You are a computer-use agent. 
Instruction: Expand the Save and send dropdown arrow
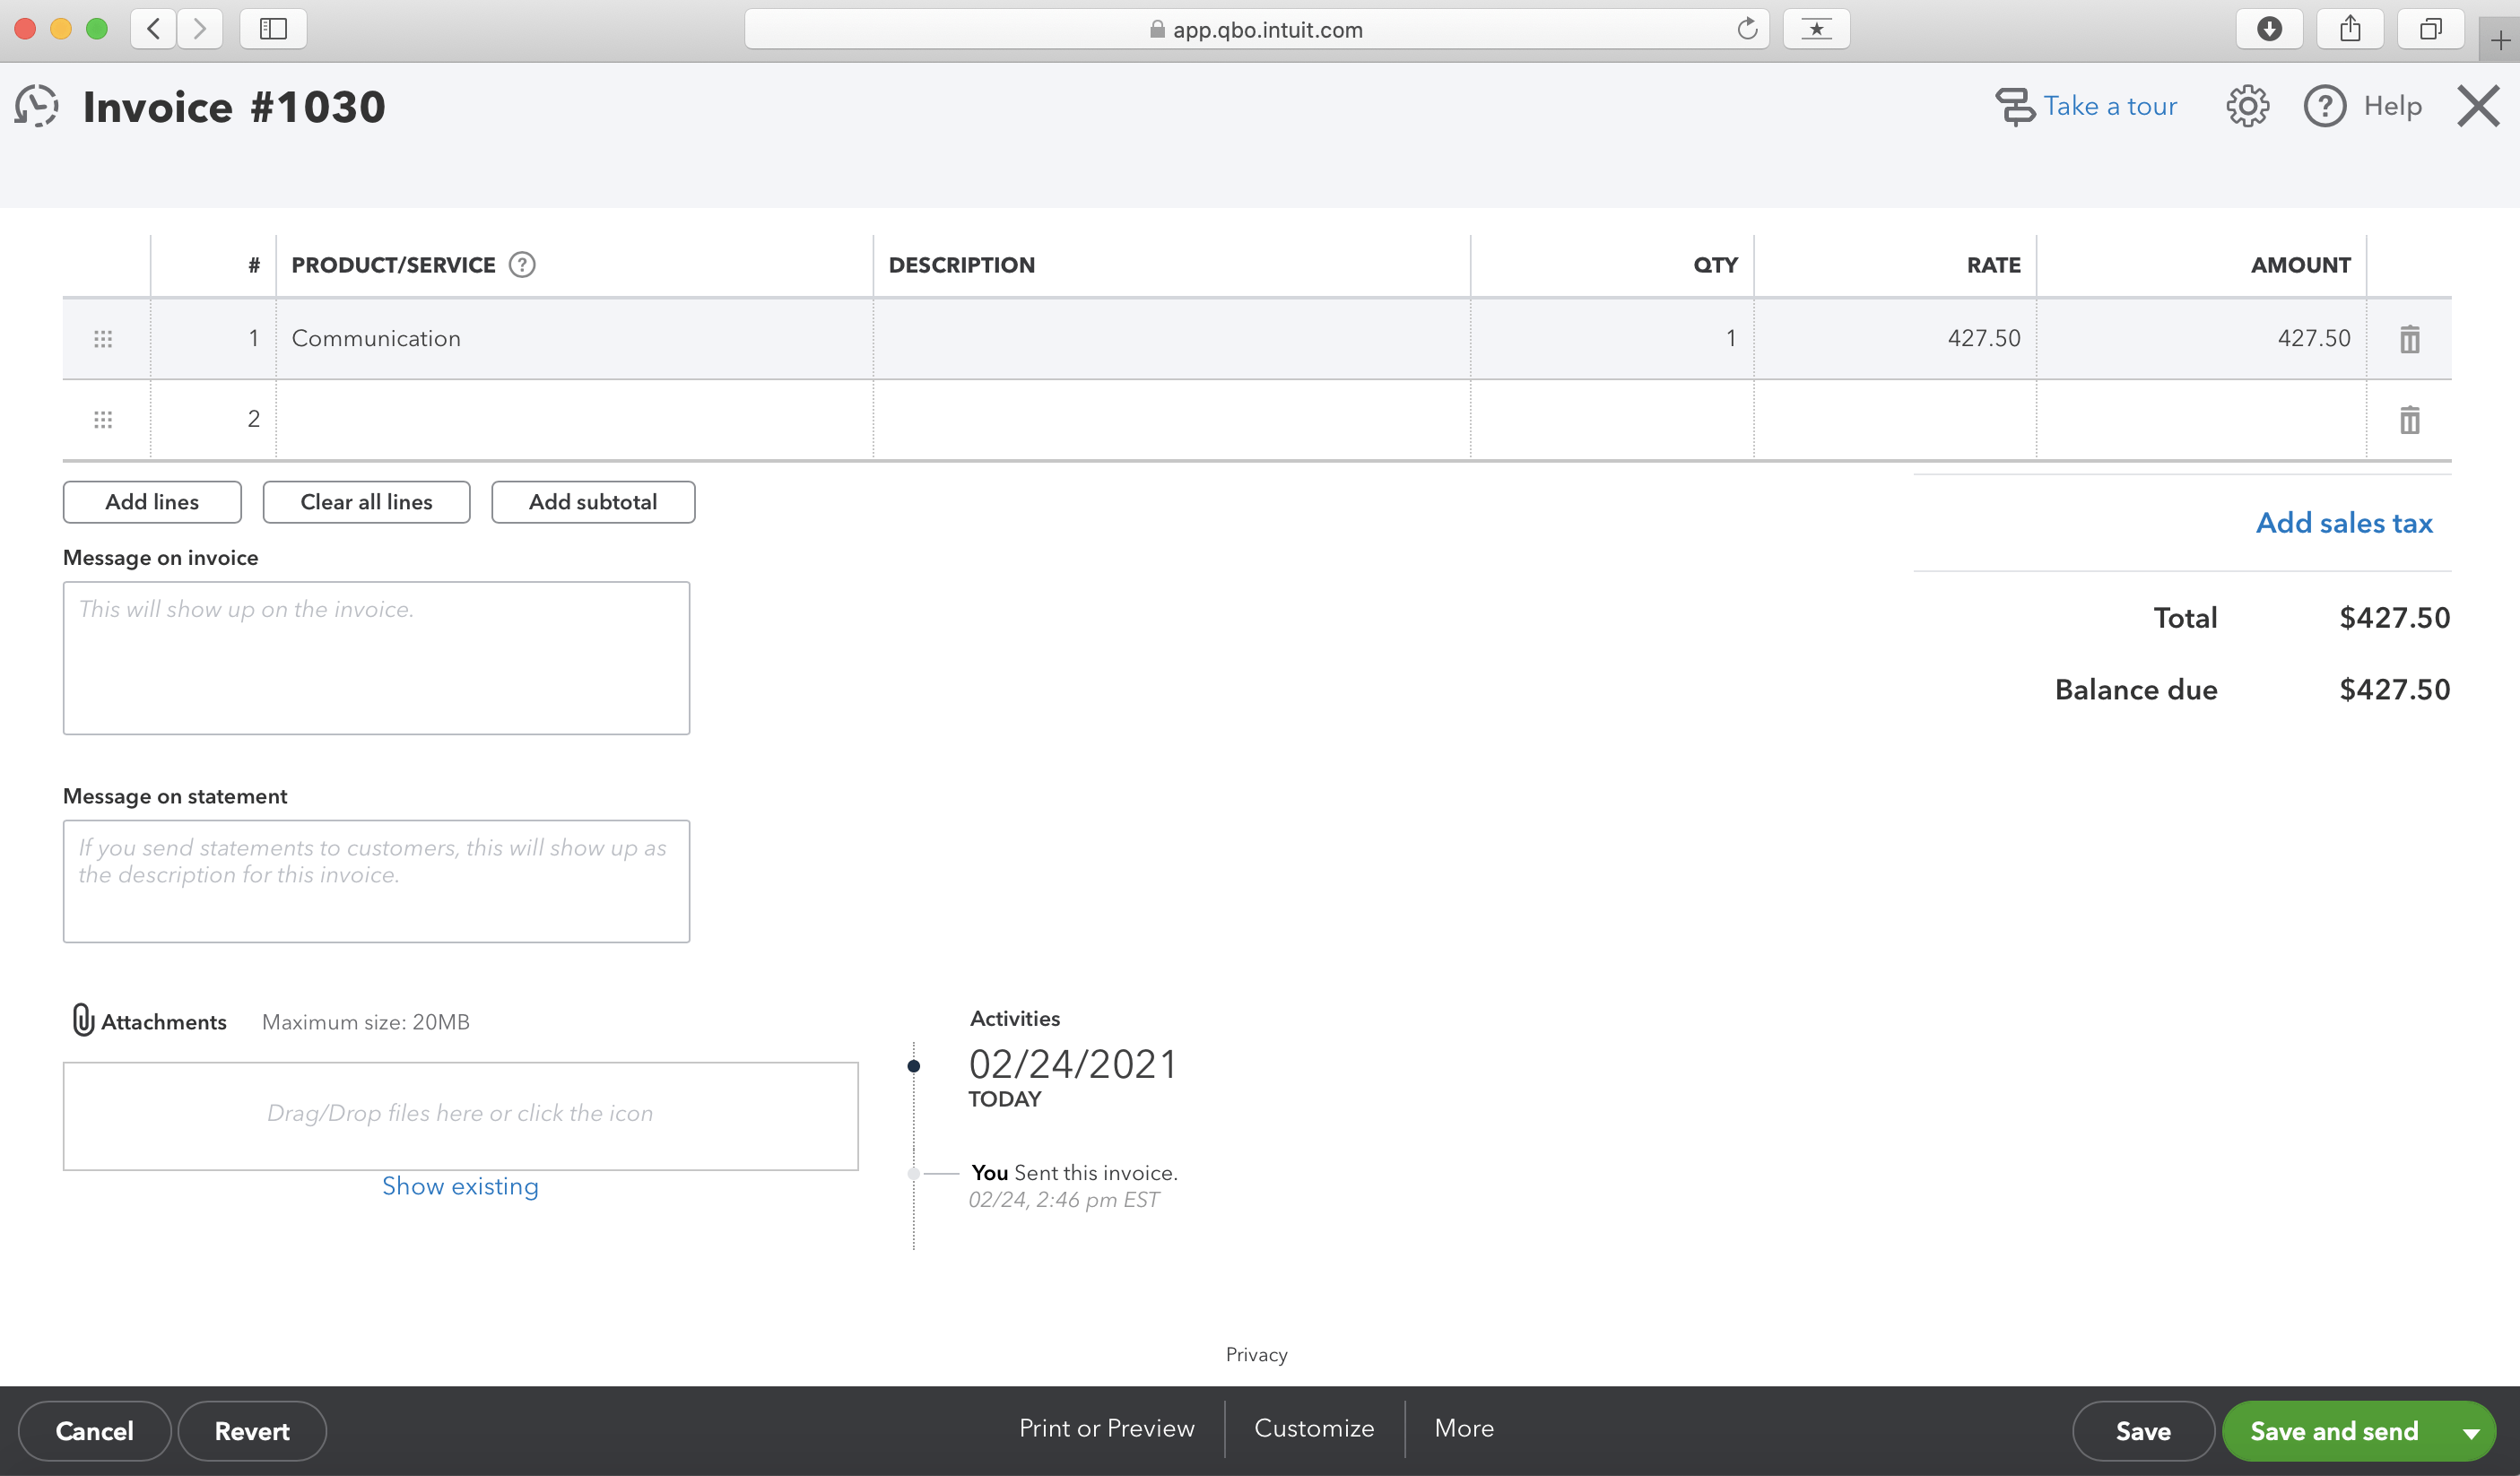[2471, 1432]
